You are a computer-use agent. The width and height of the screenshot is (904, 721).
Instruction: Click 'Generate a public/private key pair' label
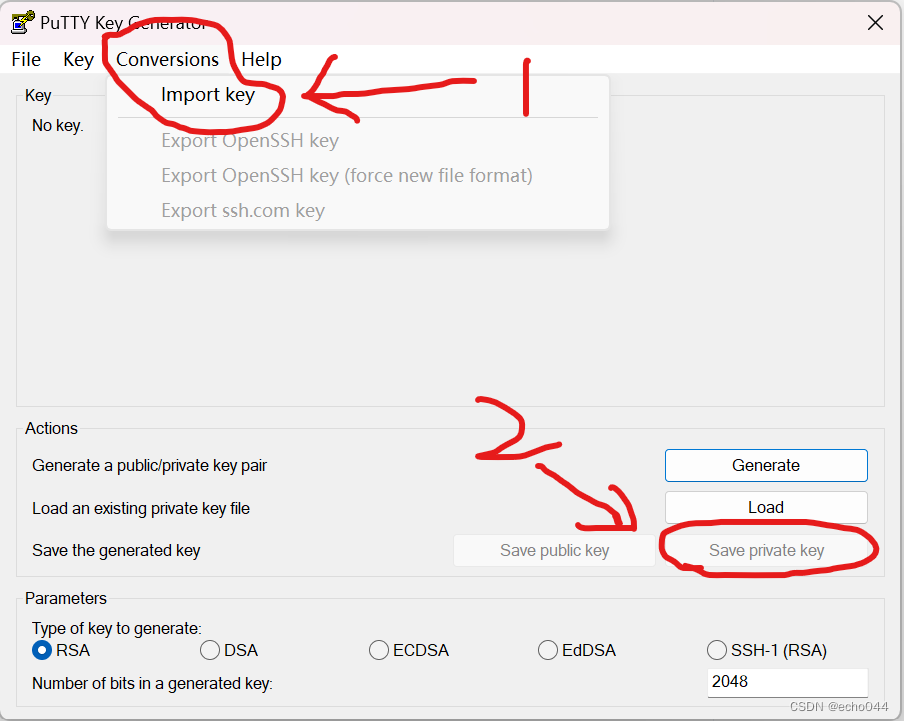149,466
